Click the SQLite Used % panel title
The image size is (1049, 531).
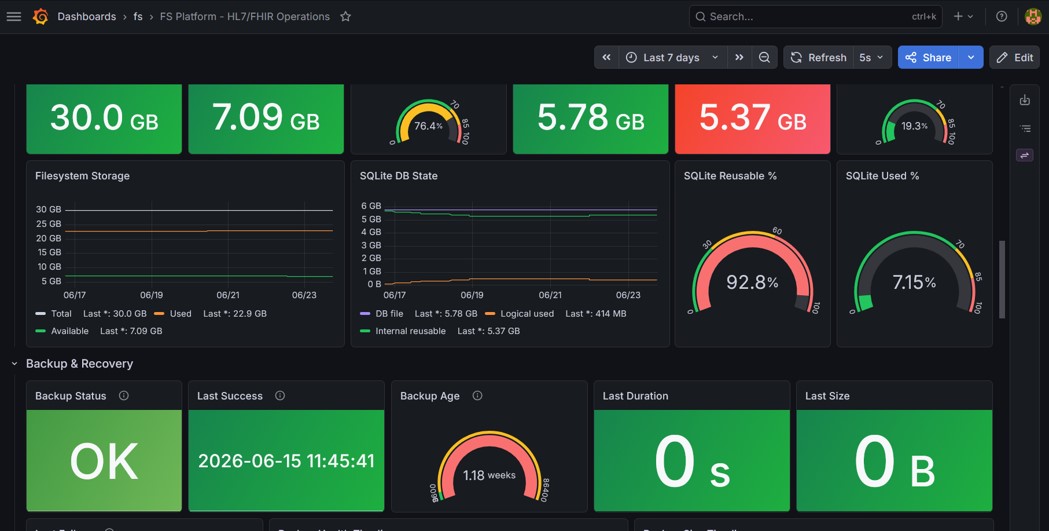coord(882,176)
